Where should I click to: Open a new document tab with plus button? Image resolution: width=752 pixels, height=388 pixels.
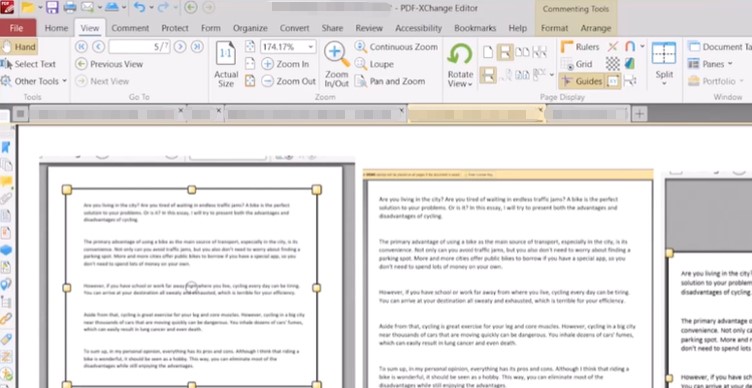639,114
